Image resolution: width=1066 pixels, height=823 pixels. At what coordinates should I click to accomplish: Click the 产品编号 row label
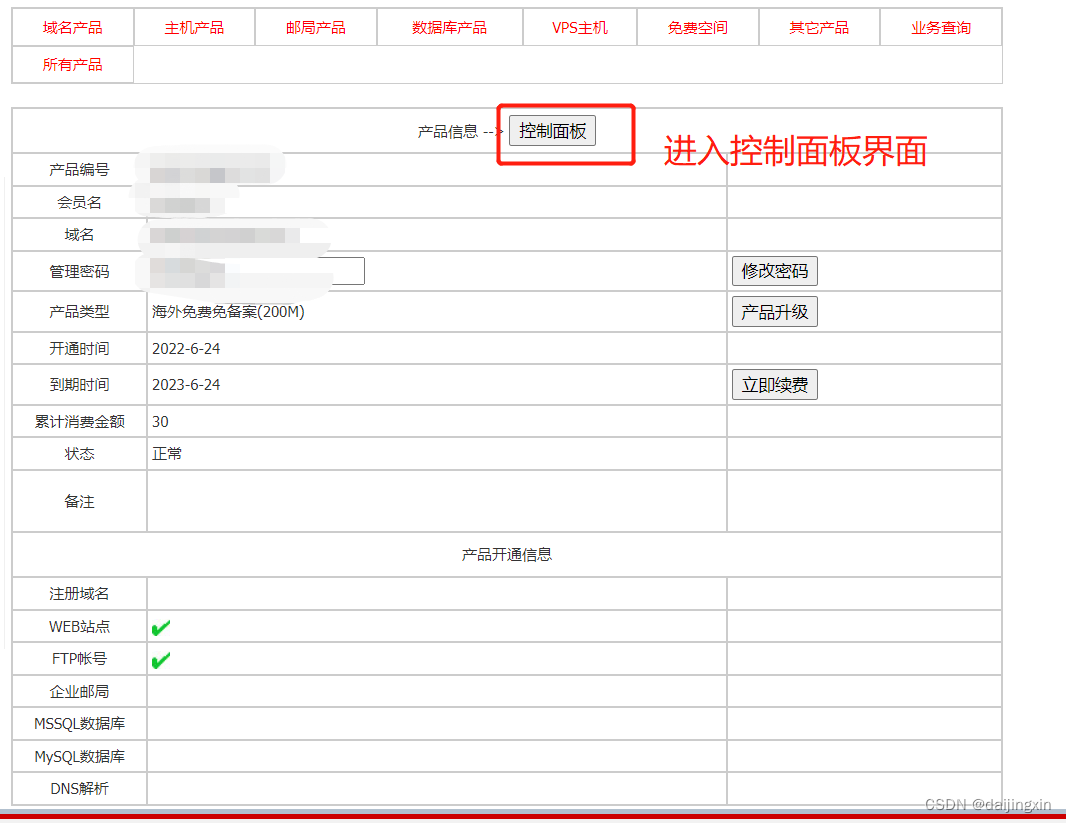tap(79, 169)
